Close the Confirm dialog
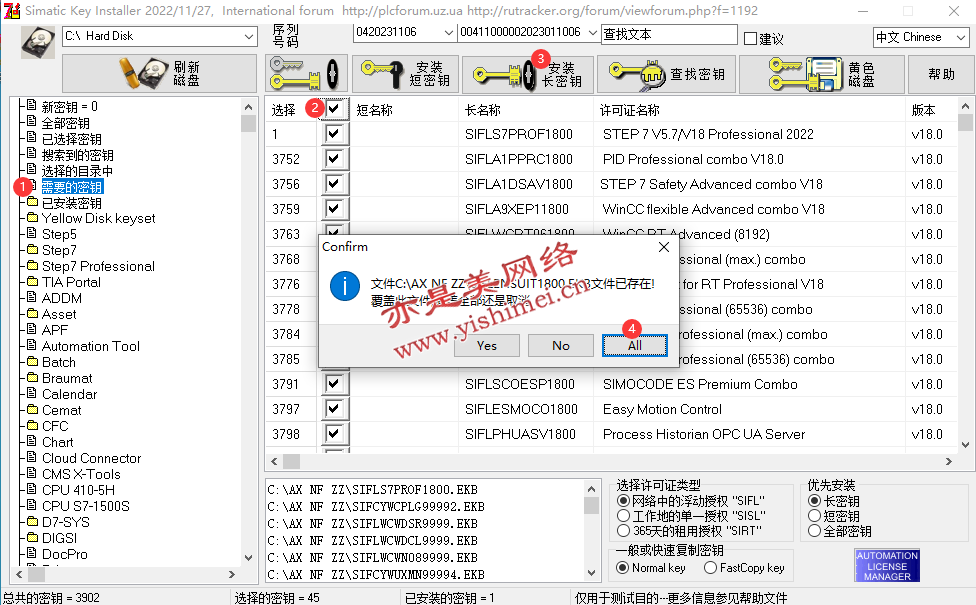 coord(664,247)
